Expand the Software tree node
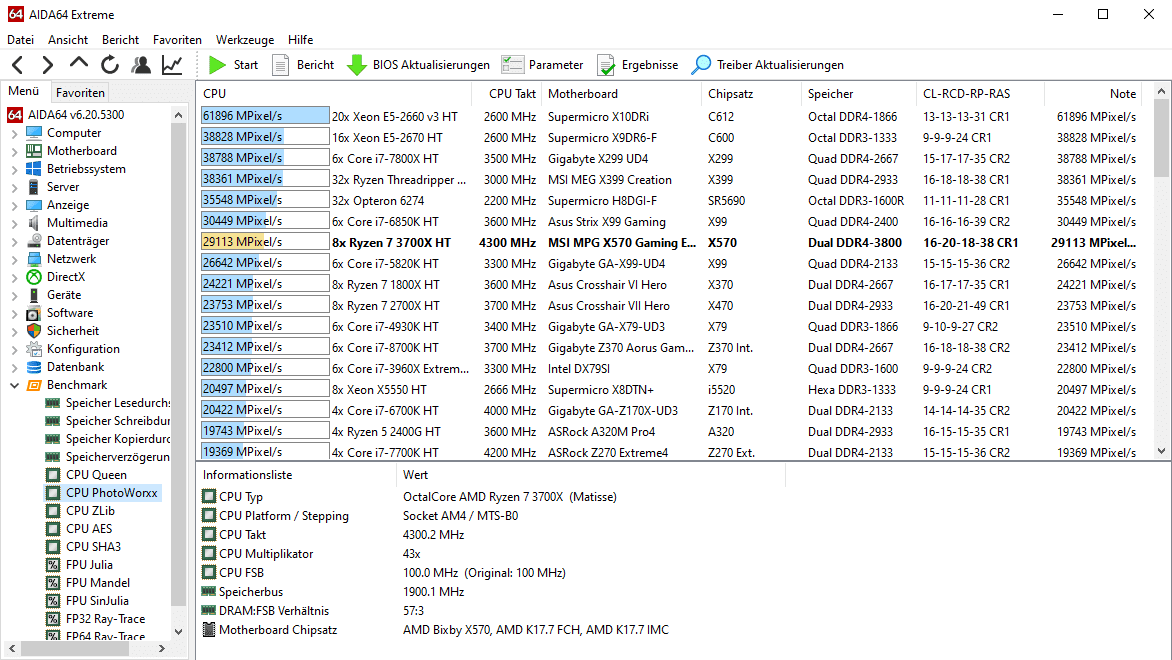Screen dimensions: 1172x660 (14, 313)
